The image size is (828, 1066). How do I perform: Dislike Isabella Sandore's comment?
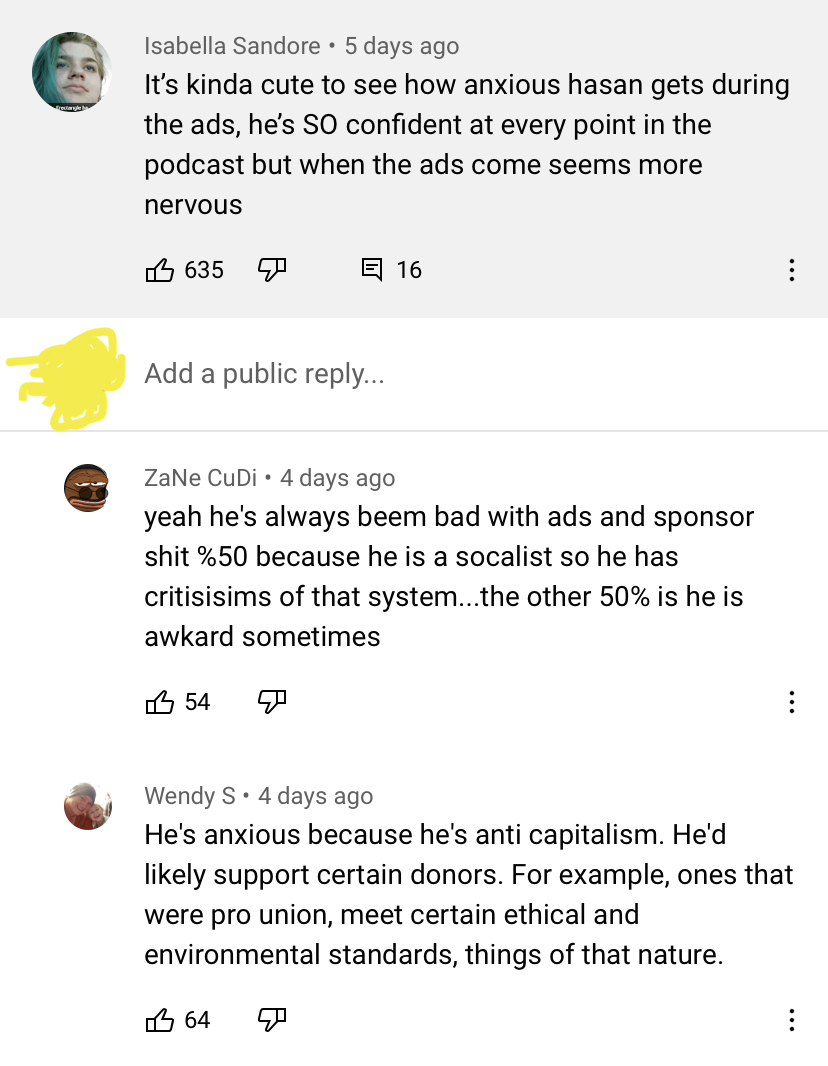(272, 270)
